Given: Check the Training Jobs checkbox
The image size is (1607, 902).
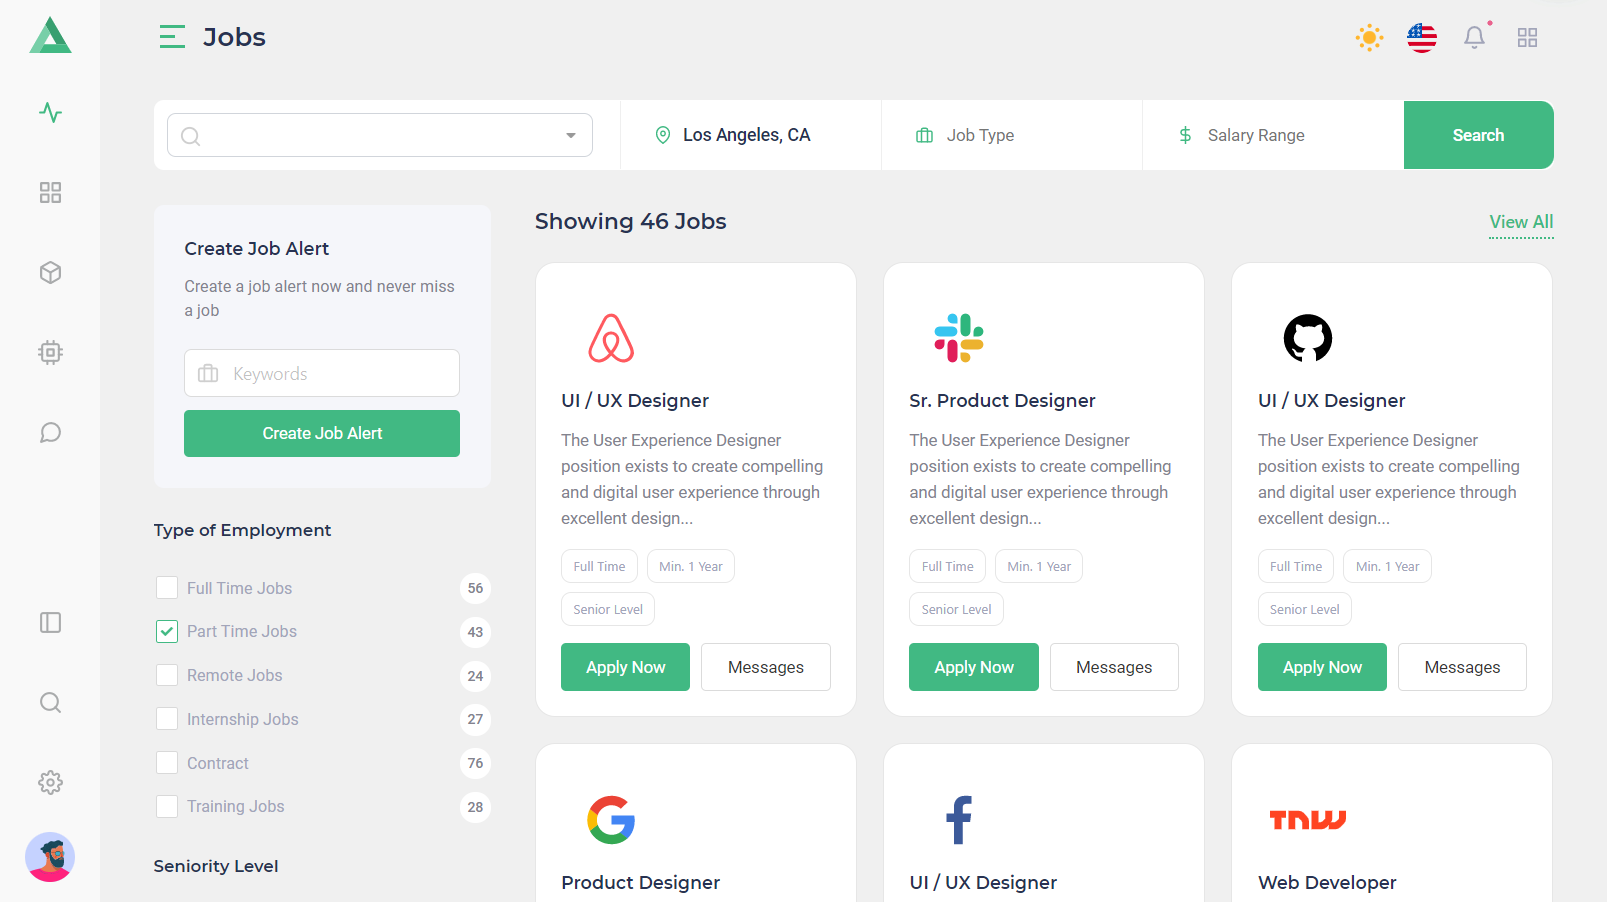Looking at the screenshot, I should pyautogui.click(x=167, y=806).
